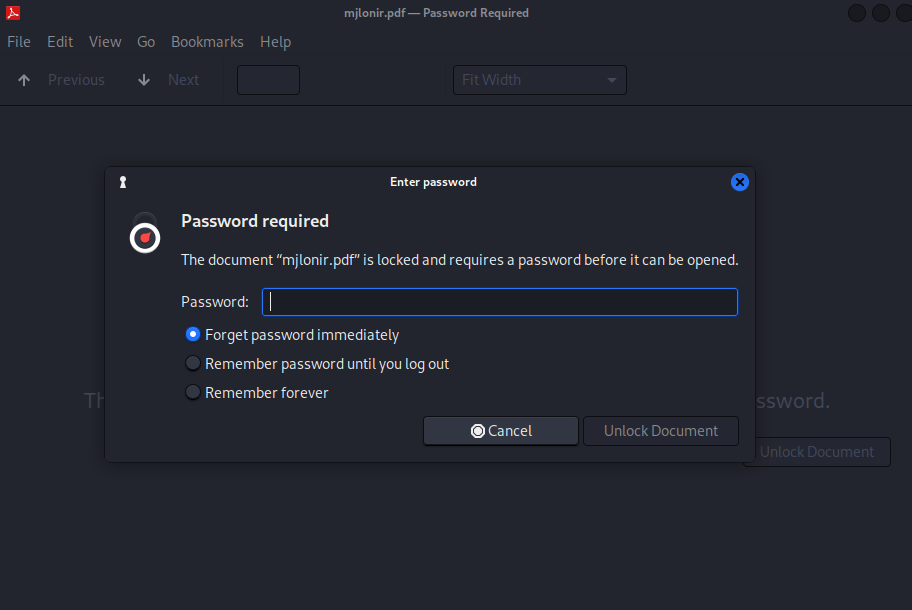
Task: Close the Enter password dialog
Action: (740, 182)
